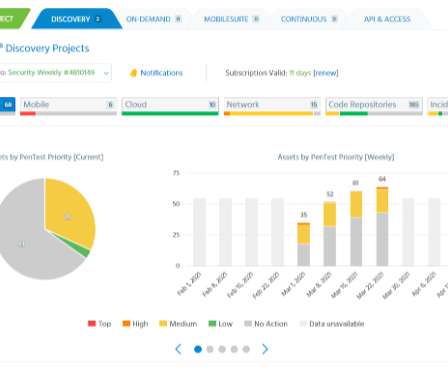Select the third carousel page dot
The image size is (448, 374).
[x=222, y=349]
